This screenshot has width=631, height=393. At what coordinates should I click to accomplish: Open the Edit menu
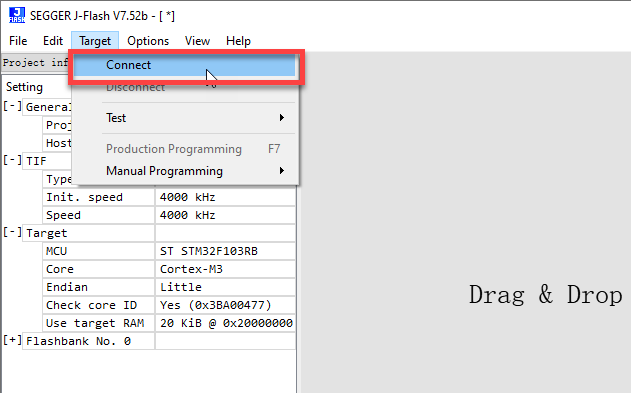tap(53, 41)
